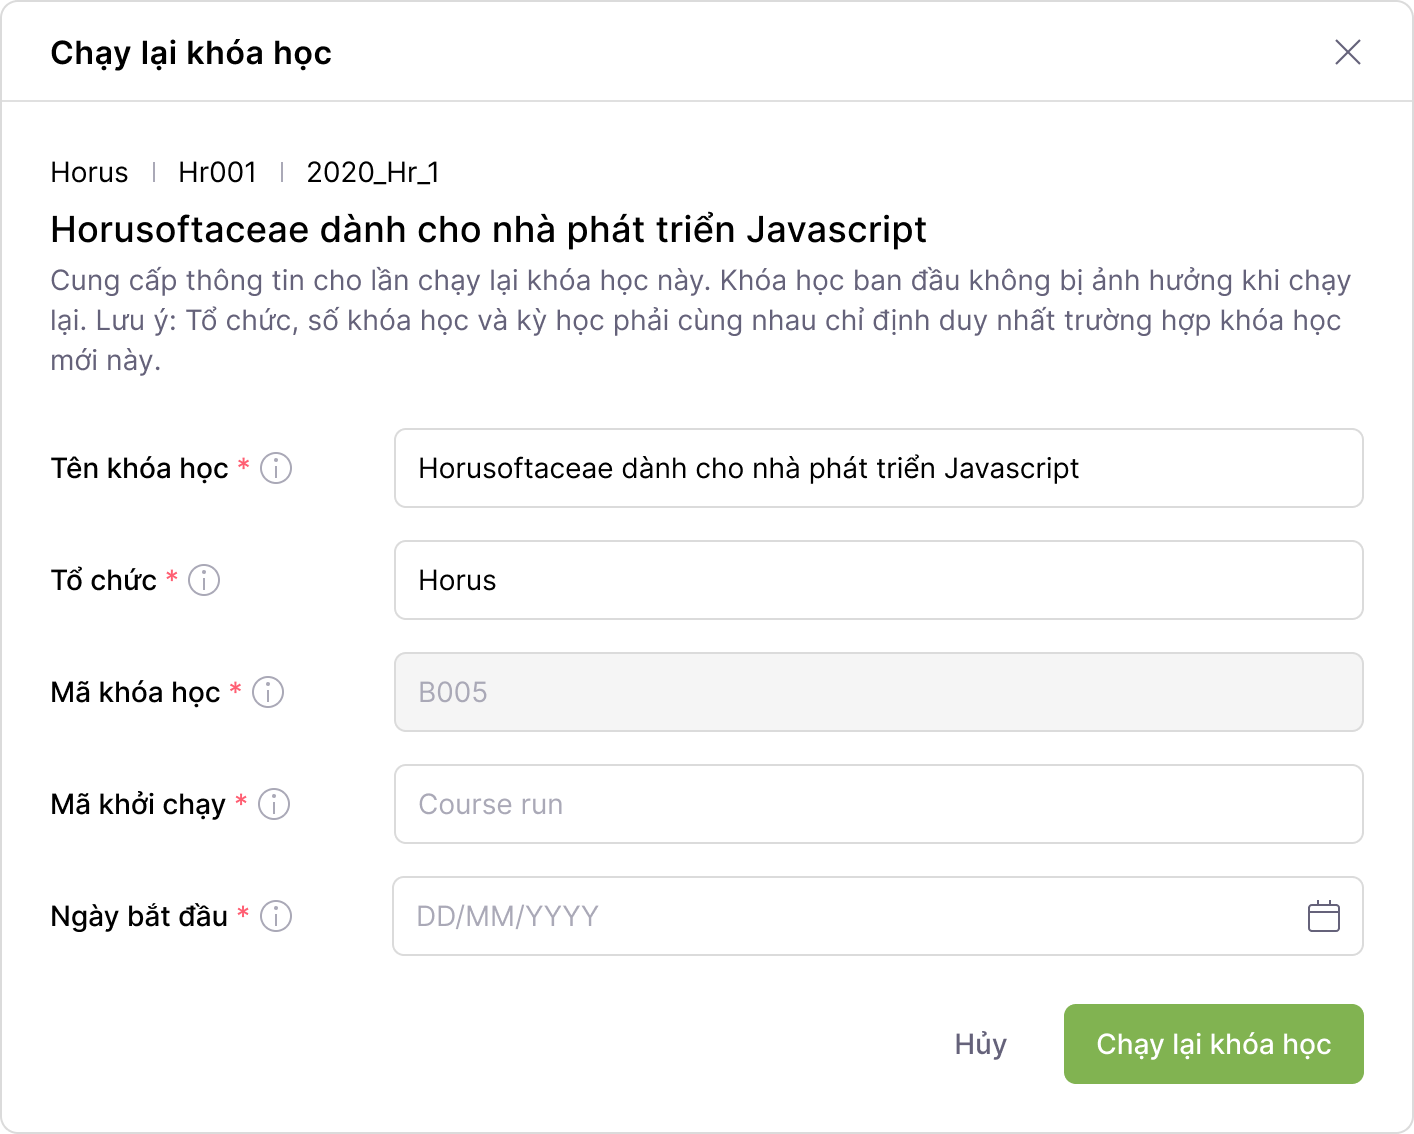The image size is (1414, 1134).
Task: Click the disabled B005 course code field
Action: click(x=878, y=692)
